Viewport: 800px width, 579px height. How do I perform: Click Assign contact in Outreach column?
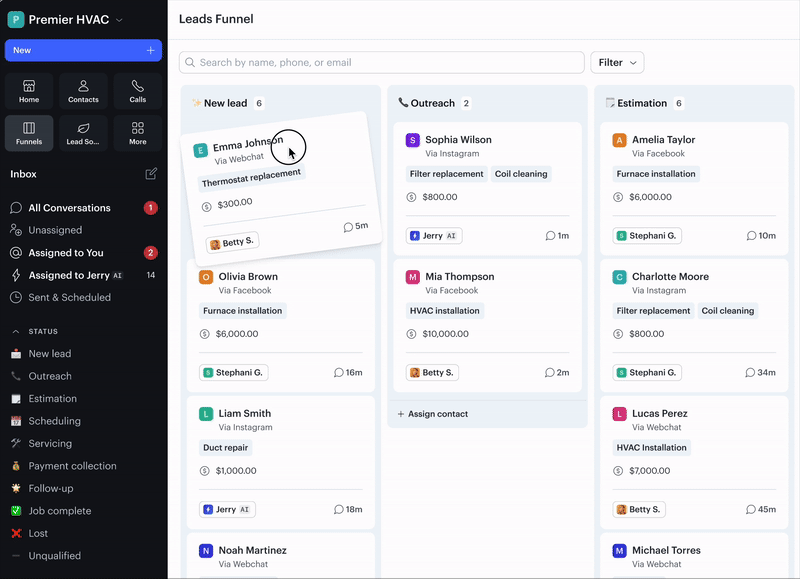point(438,414)
